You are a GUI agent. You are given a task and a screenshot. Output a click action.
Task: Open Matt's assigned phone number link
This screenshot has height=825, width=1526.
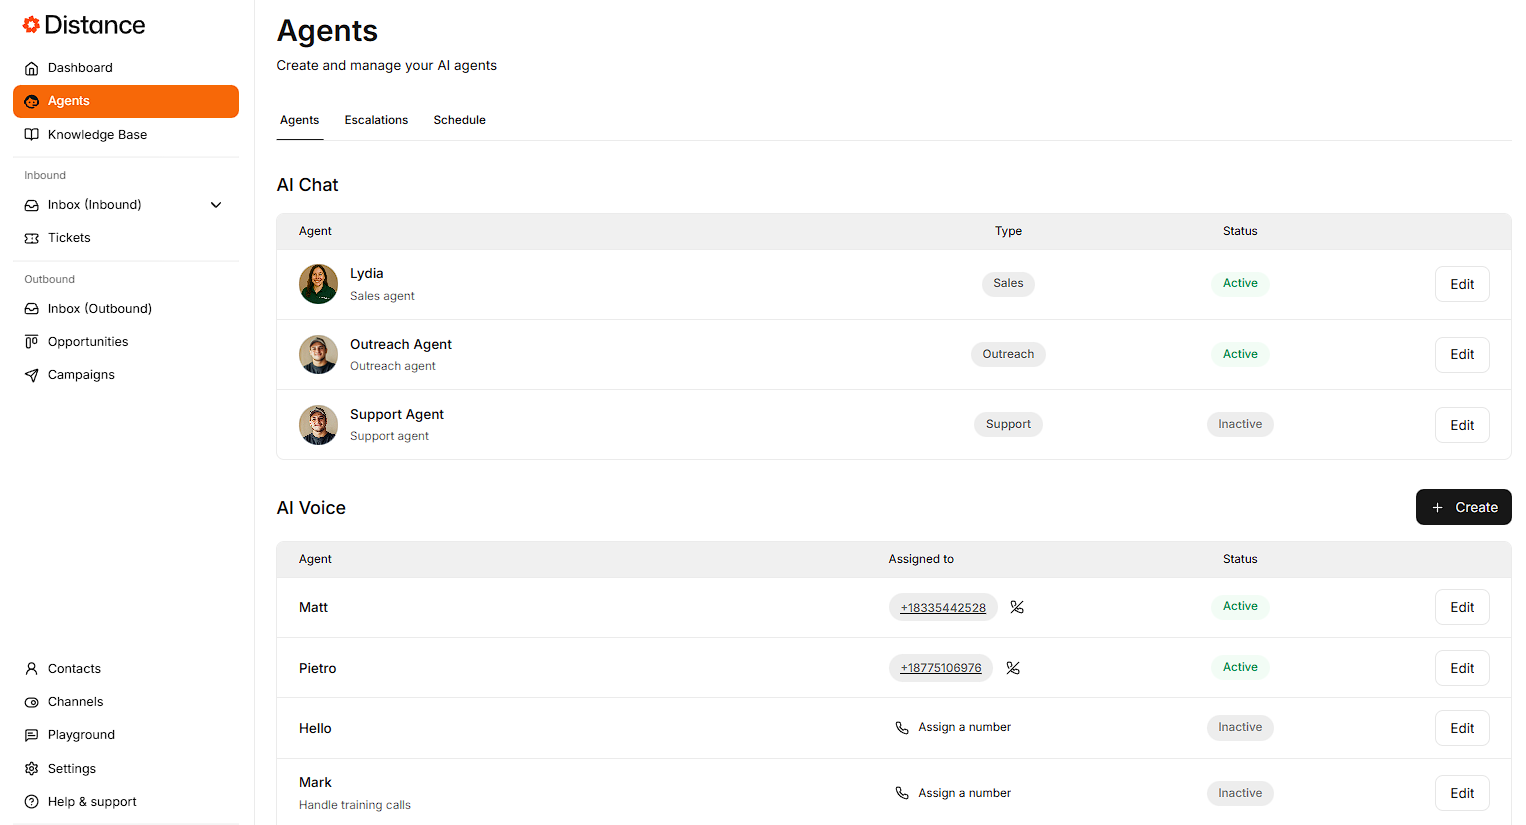(x=943, y=608)
